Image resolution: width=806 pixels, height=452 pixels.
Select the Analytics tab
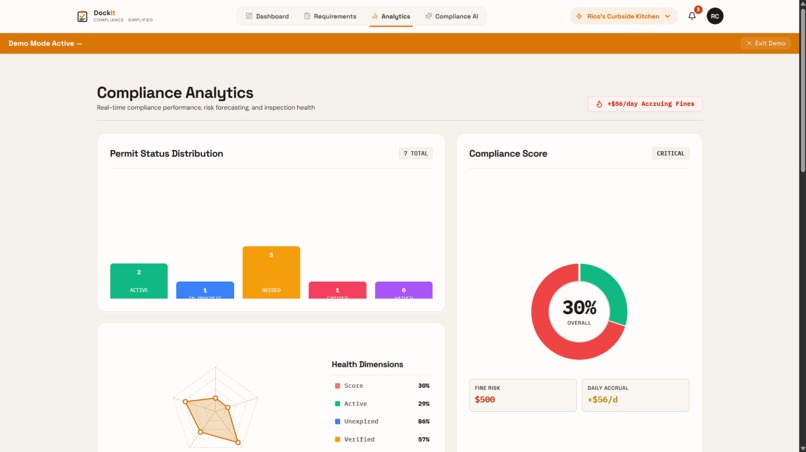point(391,16)
